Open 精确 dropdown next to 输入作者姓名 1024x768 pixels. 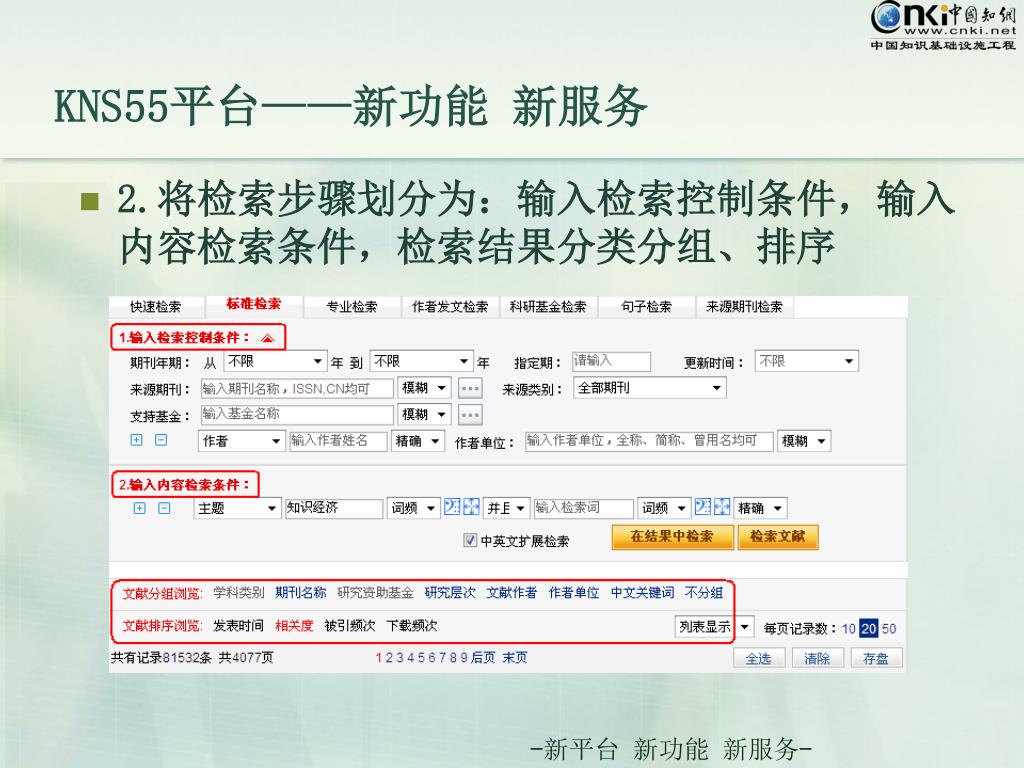(x=418, y=441)
